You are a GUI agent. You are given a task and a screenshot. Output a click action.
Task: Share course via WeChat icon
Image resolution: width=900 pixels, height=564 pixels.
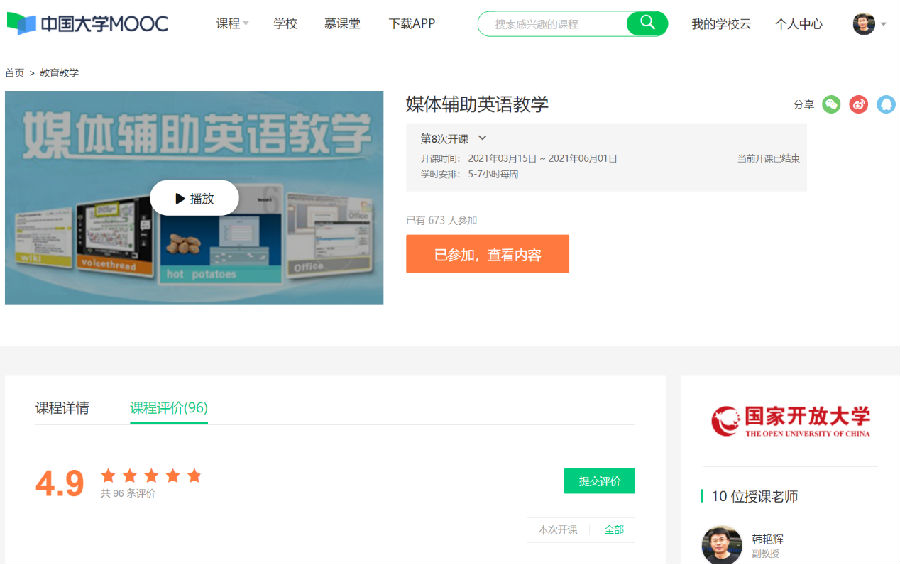[x=831, y=104]
